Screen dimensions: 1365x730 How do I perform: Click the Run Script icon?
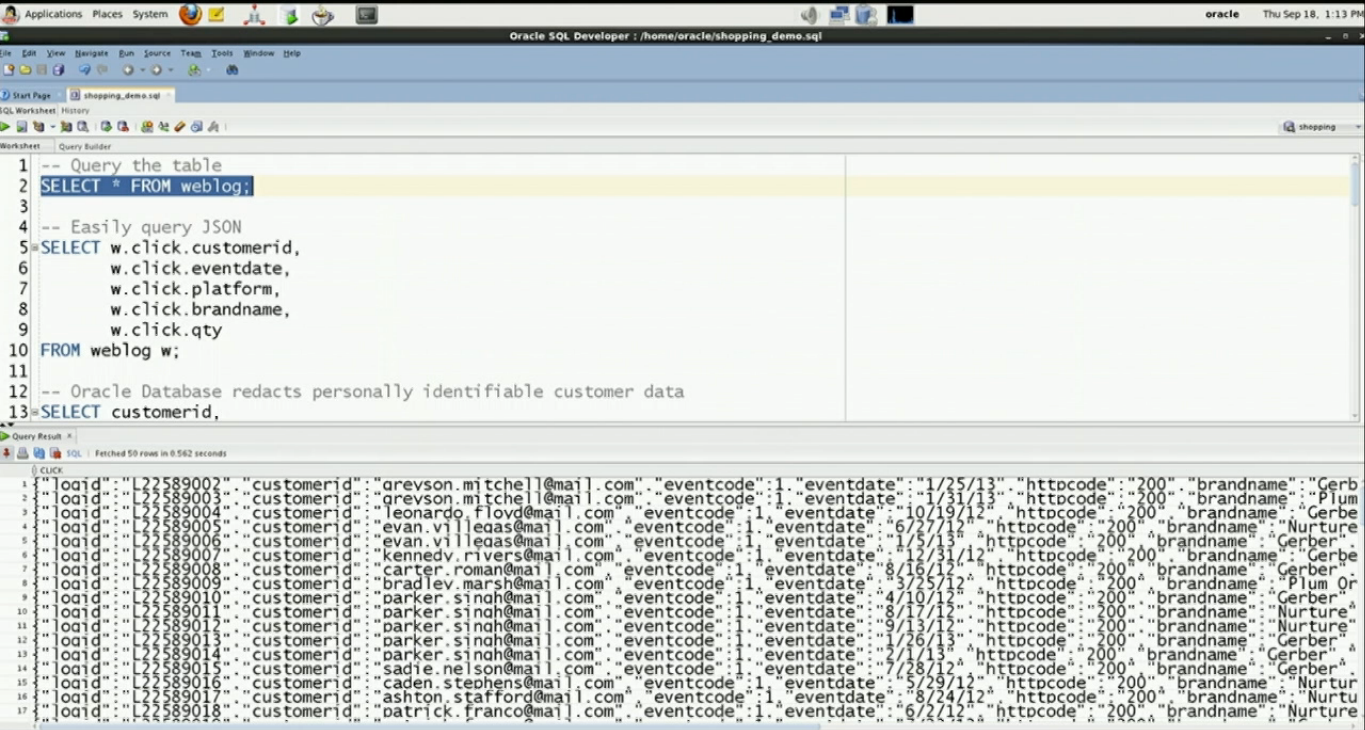pyautogui.click(x=22, y=126)
